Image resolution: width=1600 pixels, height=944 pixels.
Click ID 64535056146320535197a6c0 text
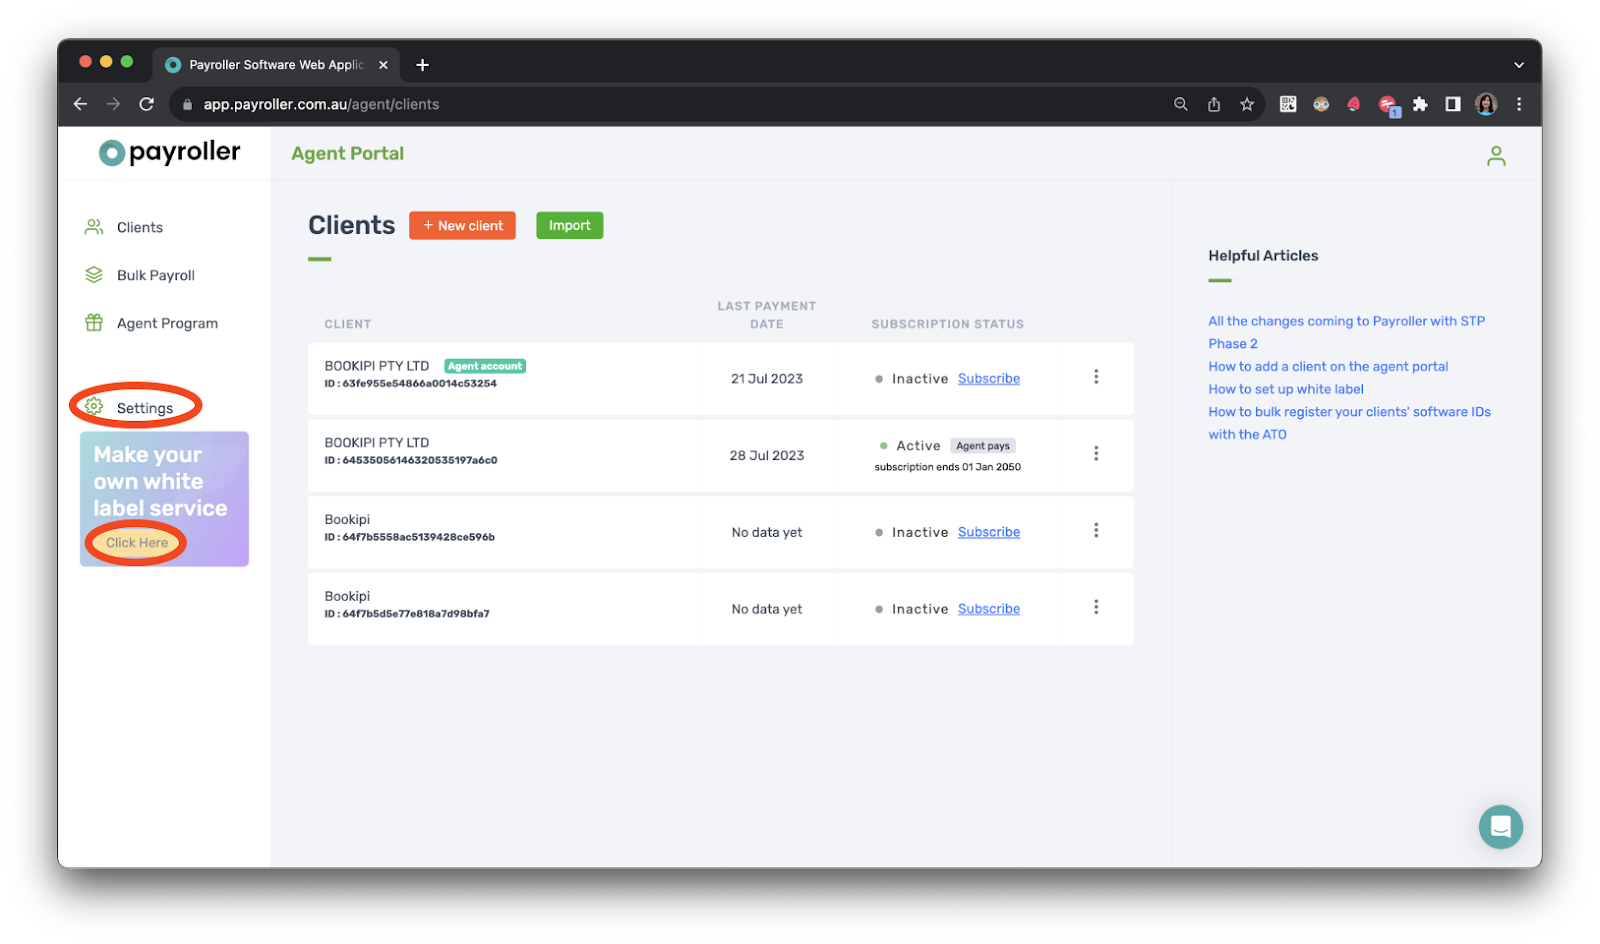[410, 461]
